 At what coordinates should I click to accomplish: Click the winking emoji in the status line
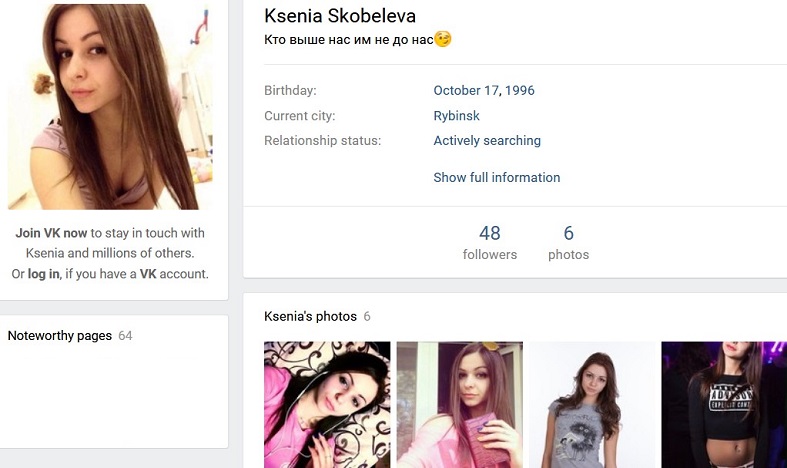coord(443,39)
